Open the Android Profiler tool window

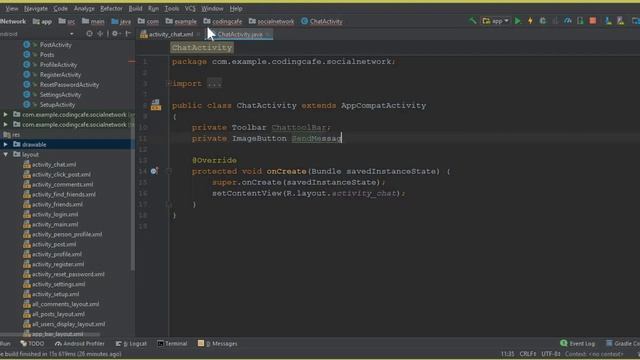pos(79,344)
